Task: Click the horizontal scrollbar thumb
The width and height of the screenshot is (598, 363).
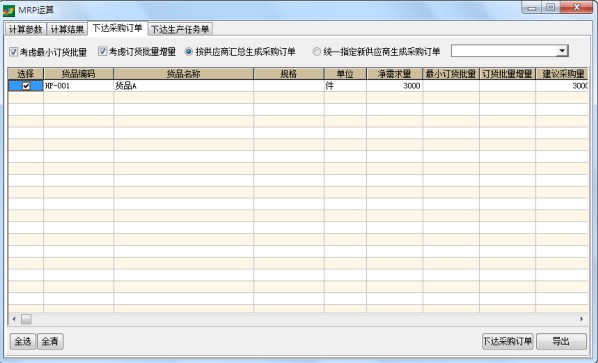Action: tap(26, 319)
